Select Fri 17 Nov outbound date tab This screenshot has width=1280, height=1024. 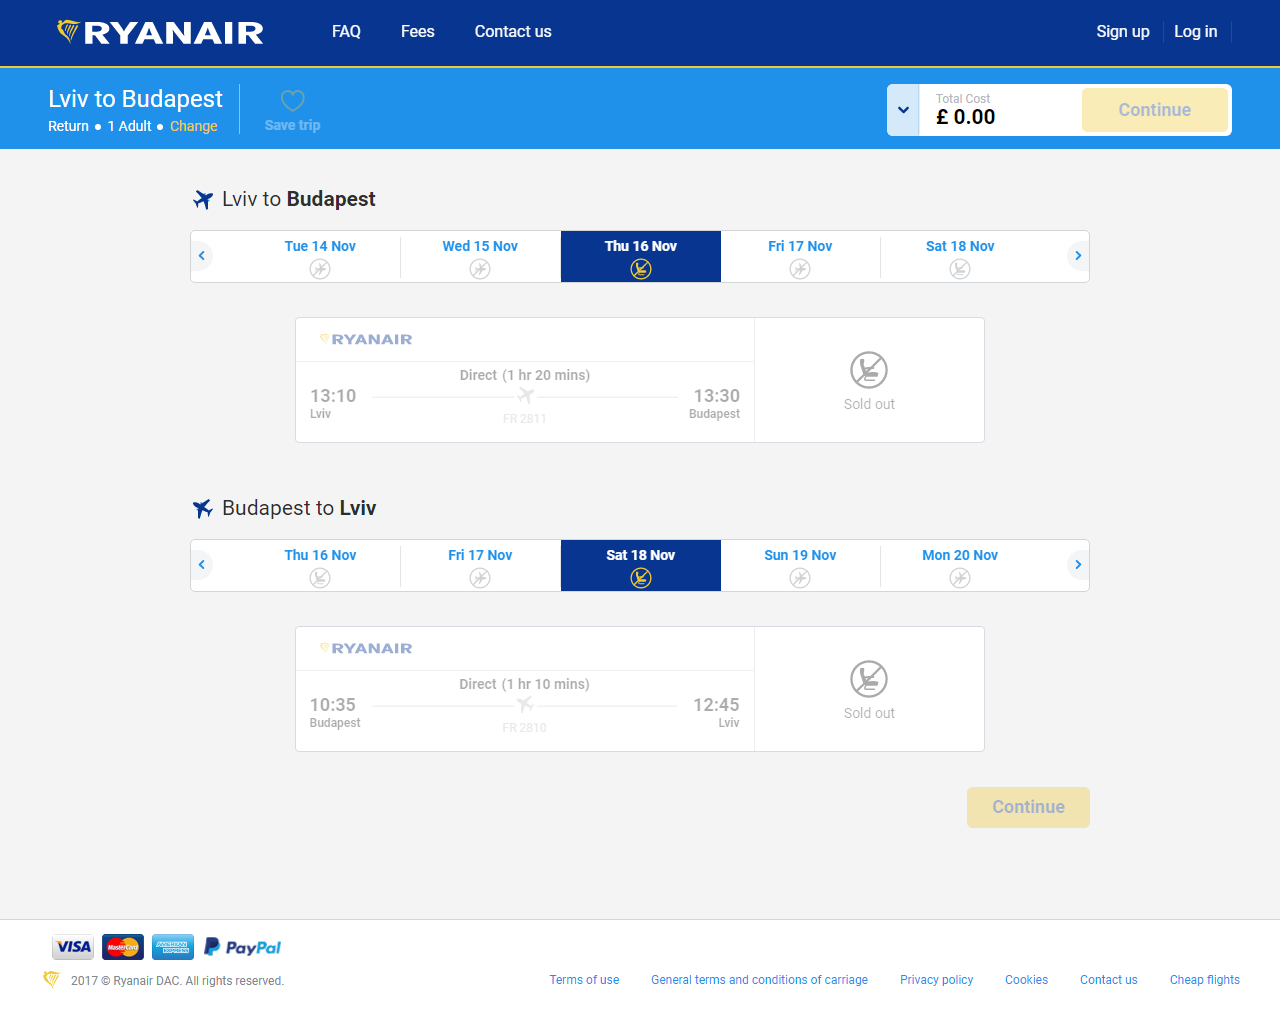pos(800,256)
